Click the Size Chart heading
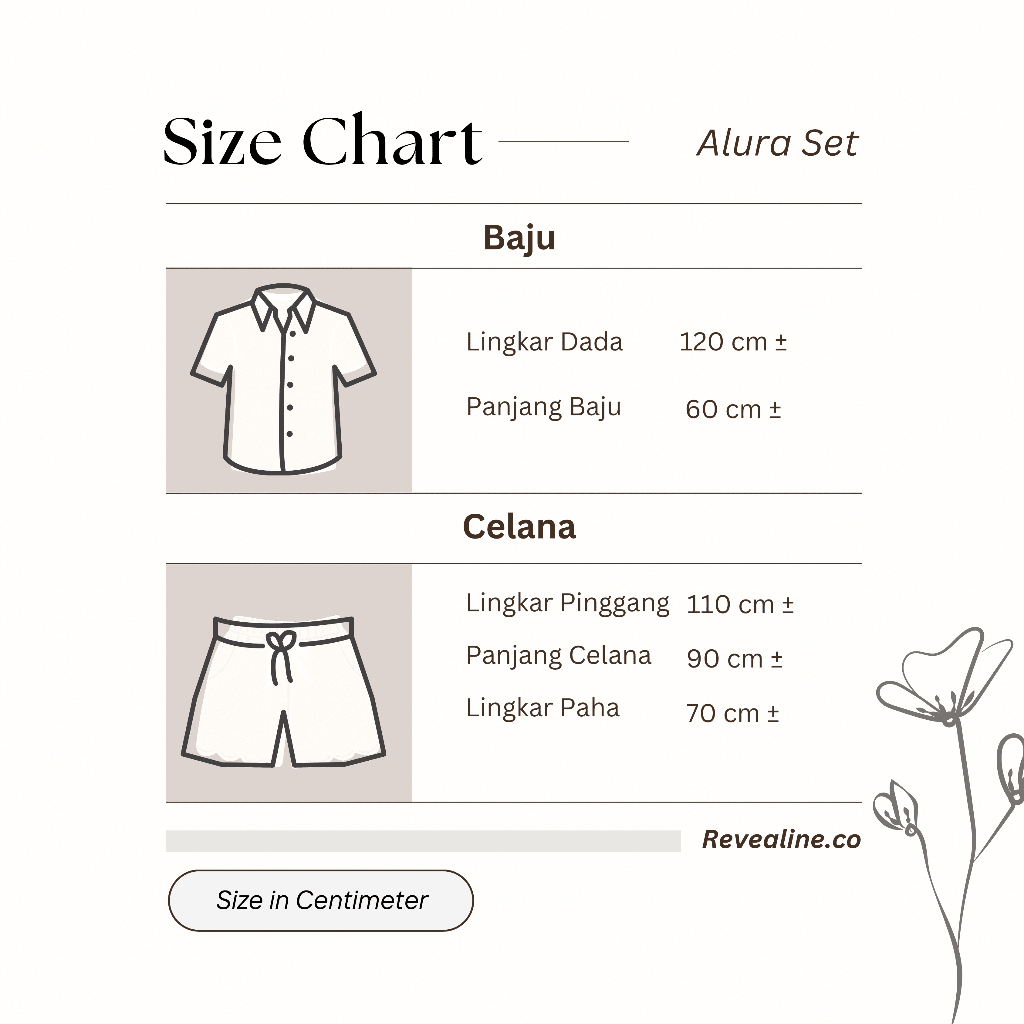This screenshot has height=1024, width=1024. (x=322, y=141)
